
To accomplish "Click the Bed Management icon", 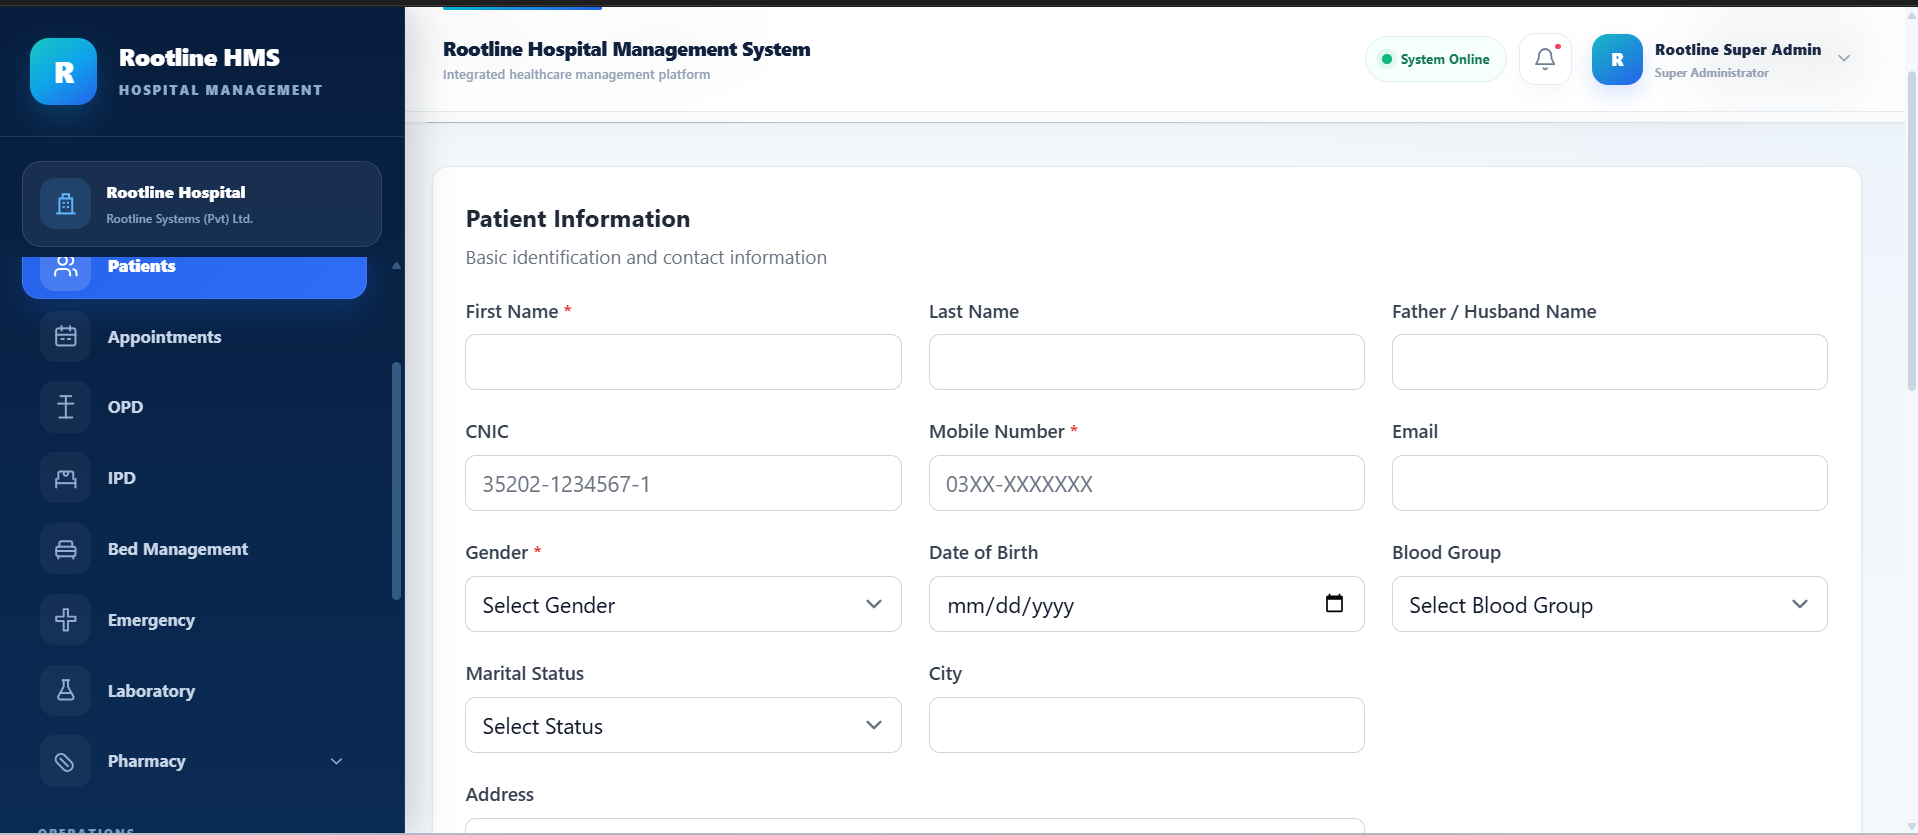I will 66,549.
